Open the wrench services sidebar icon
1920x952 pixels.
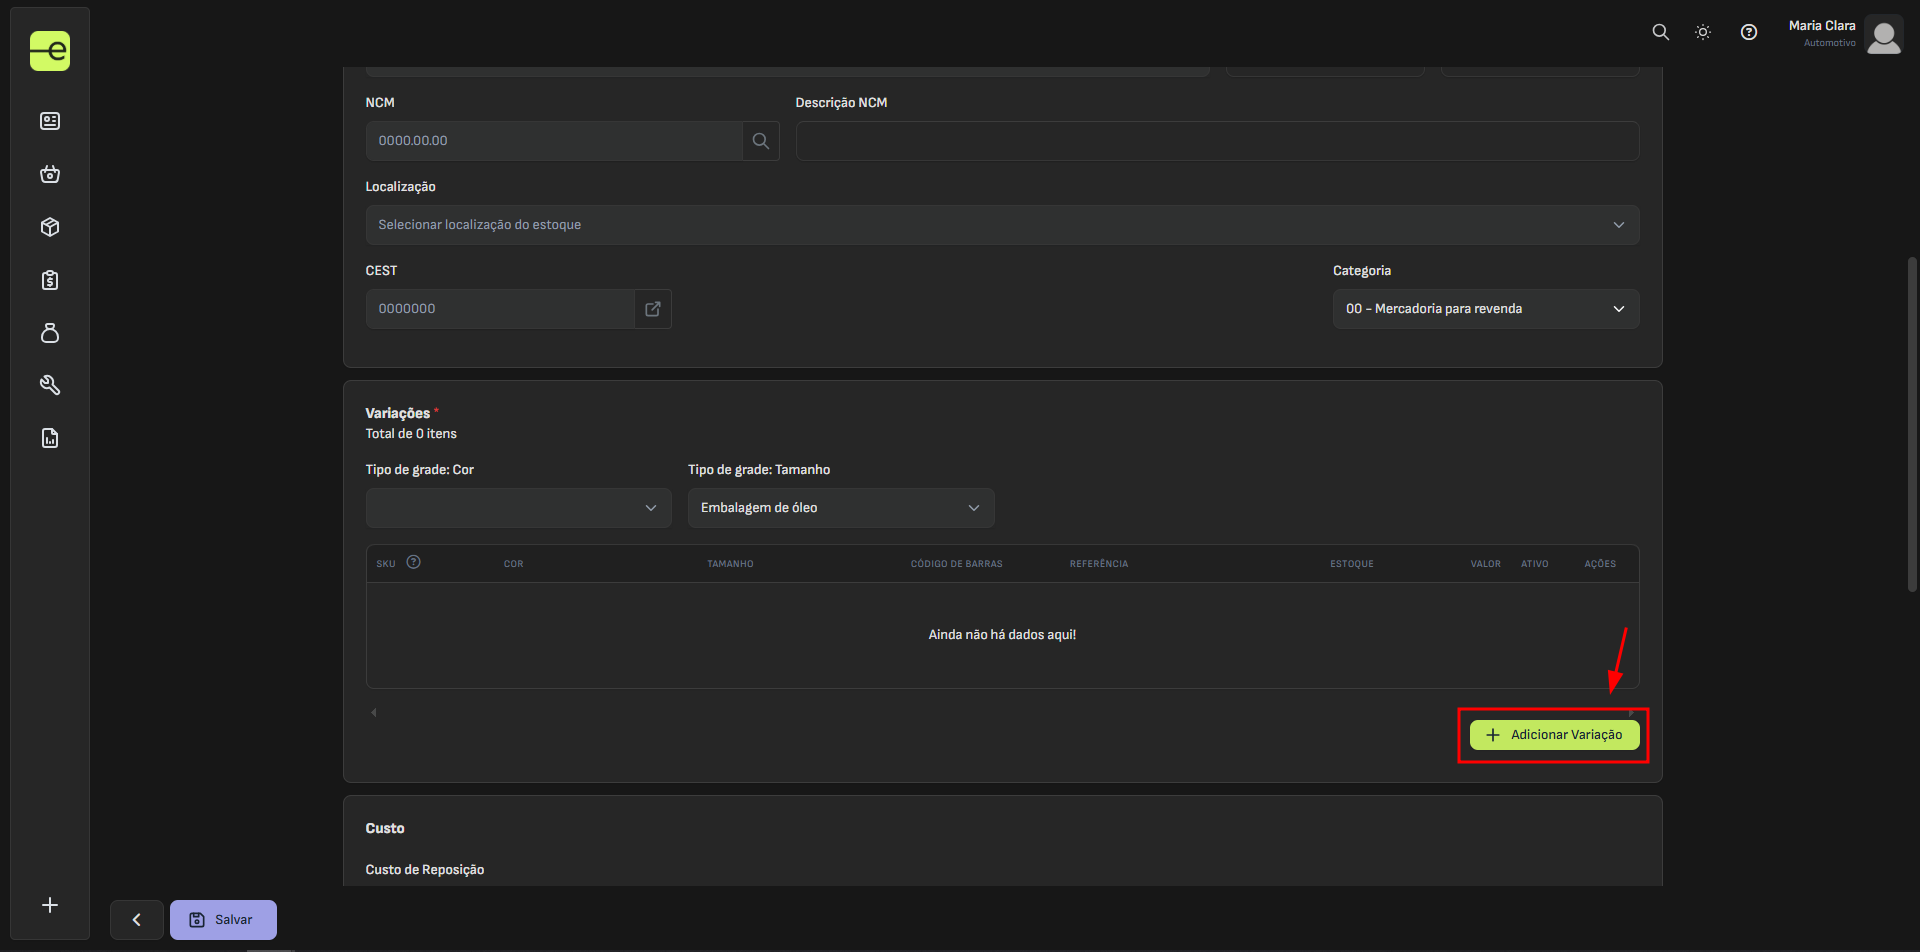(50, 385)
